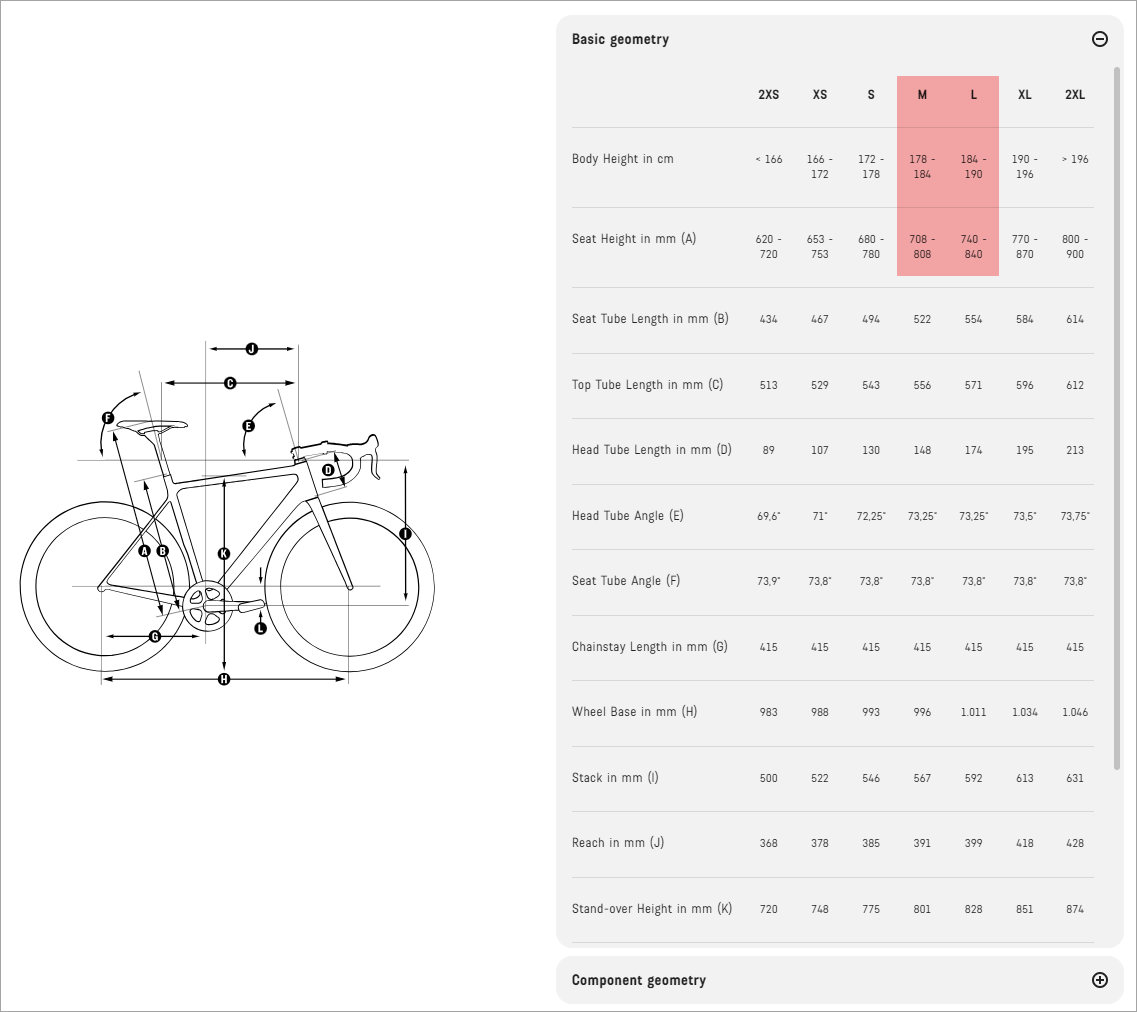The image size is (1137, 1012).
Task: Click the minus icon beside Basic geometry
Action: [1099, 39]
